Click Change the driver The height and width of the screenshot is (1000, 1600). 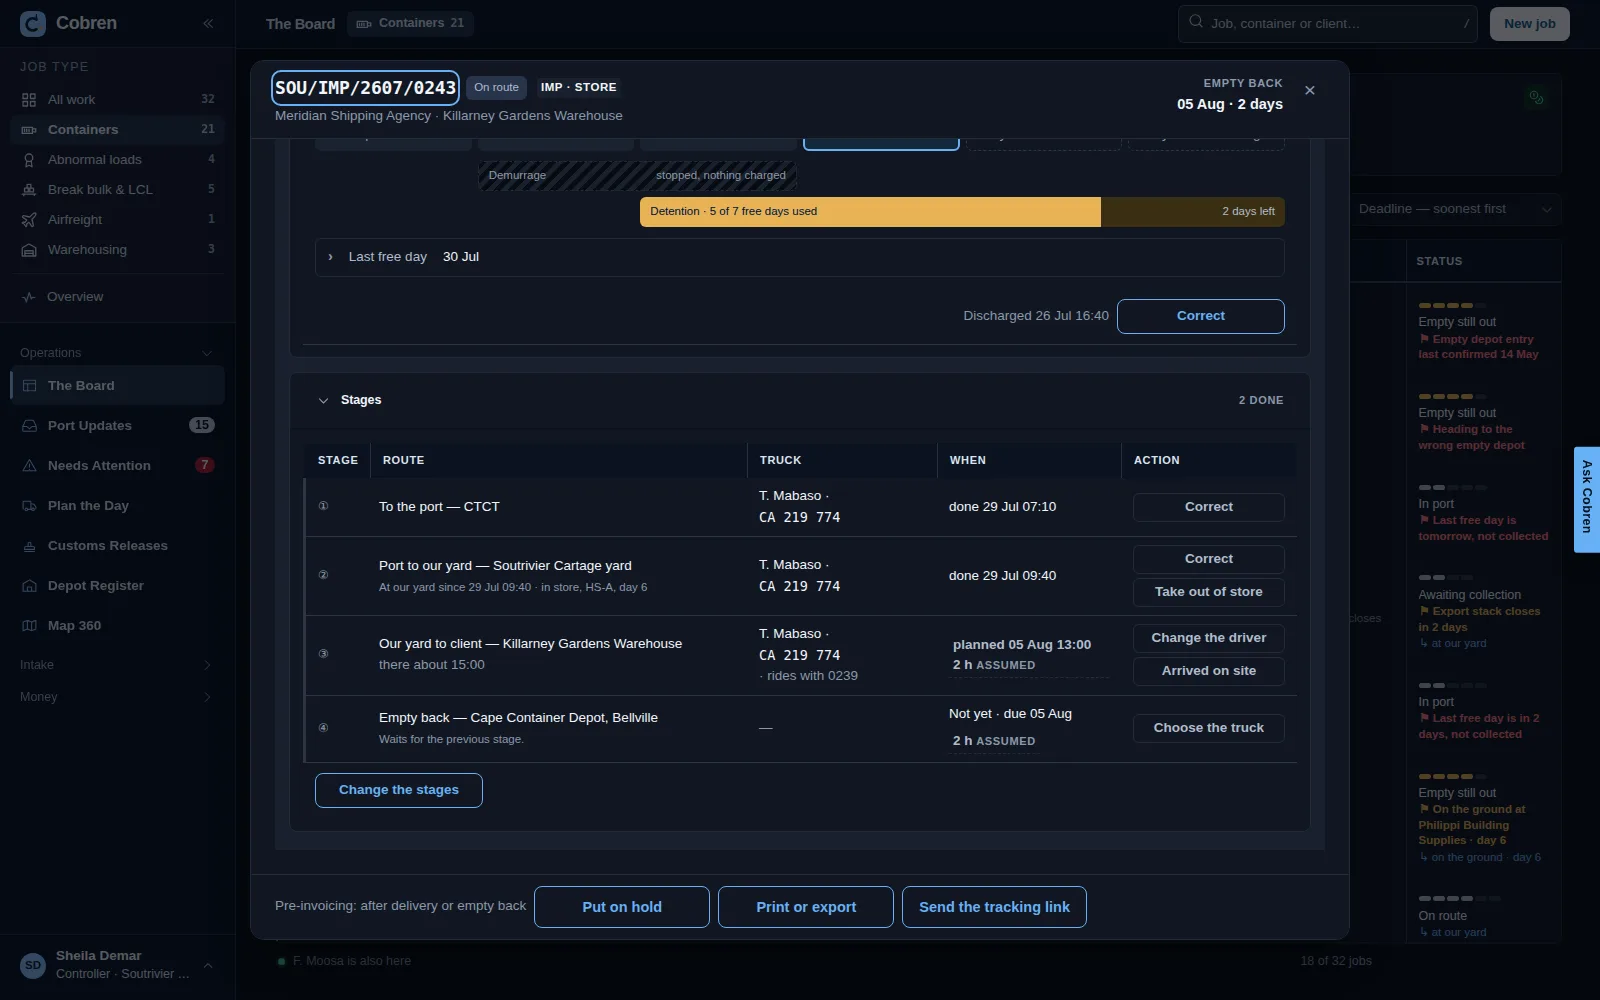(x=1208, y=638)
